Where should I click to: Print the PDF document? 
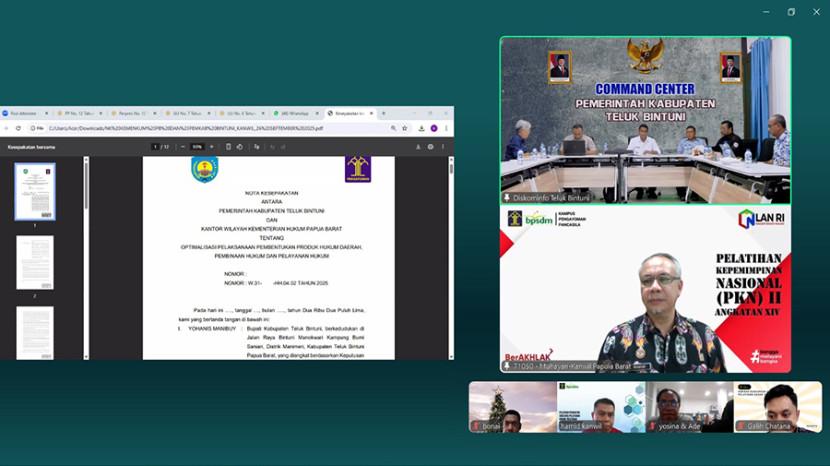pyautogui.click(x=431, y=147)
